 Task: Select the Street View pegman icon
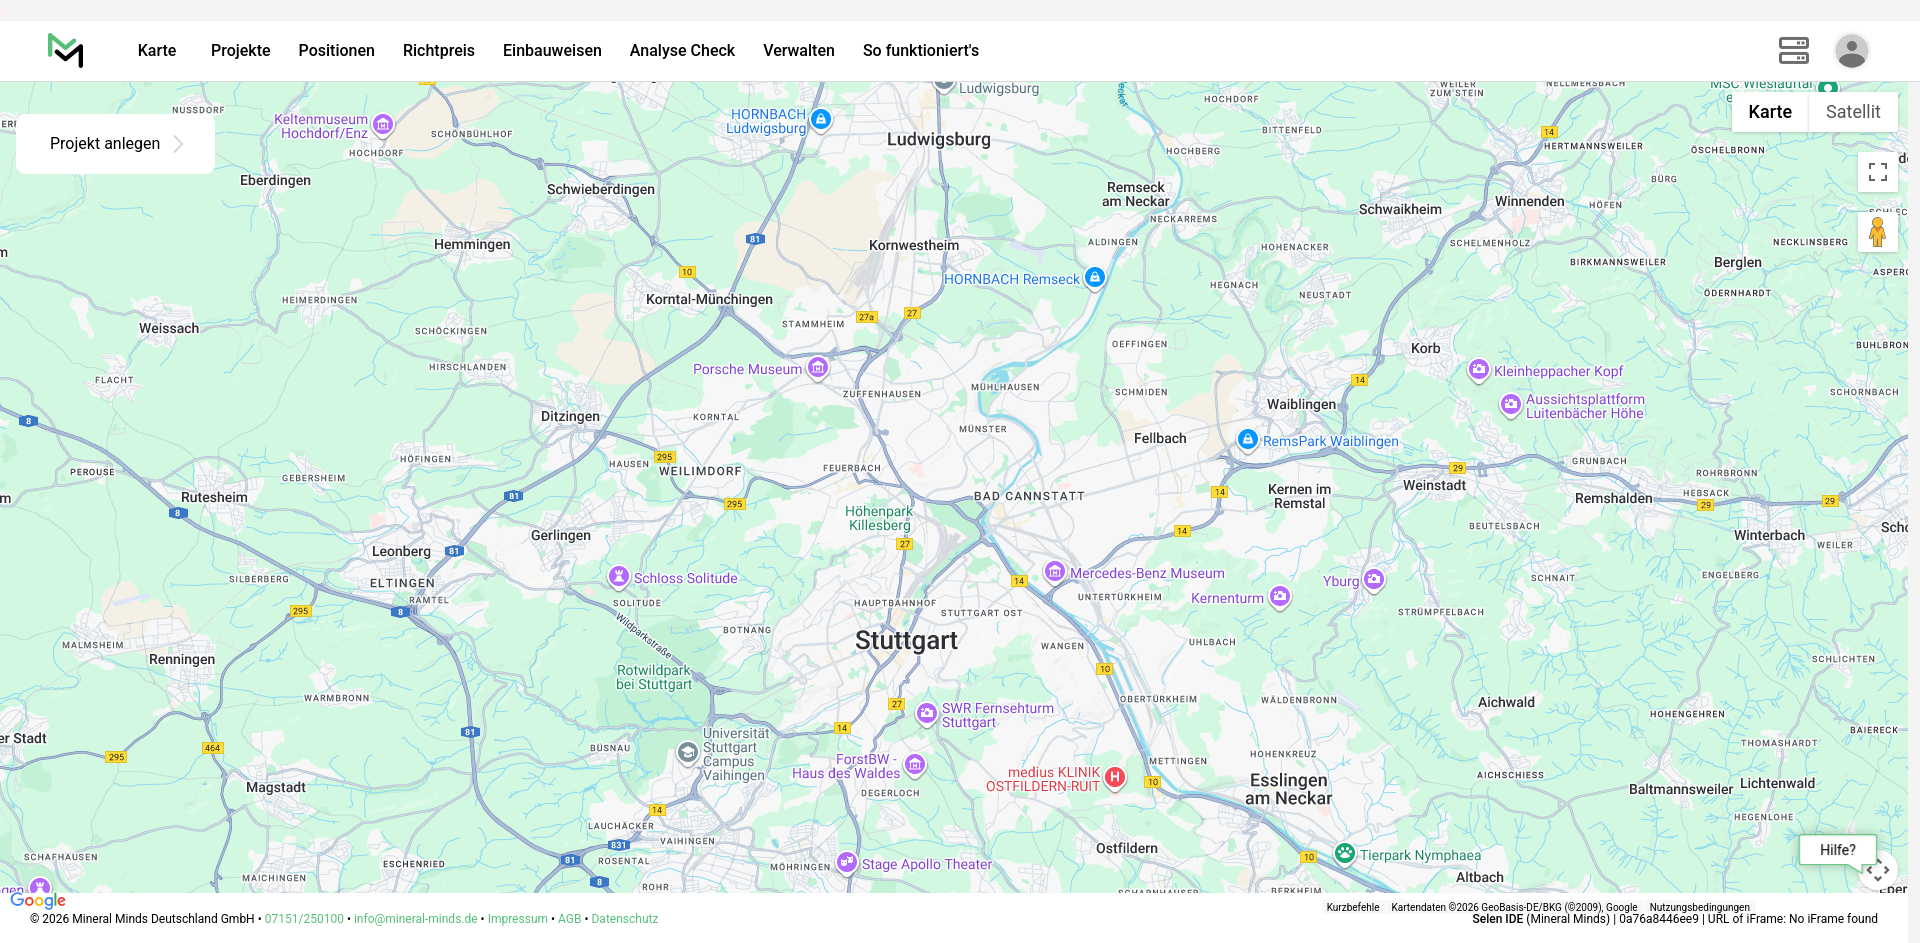pos(1877,232)
